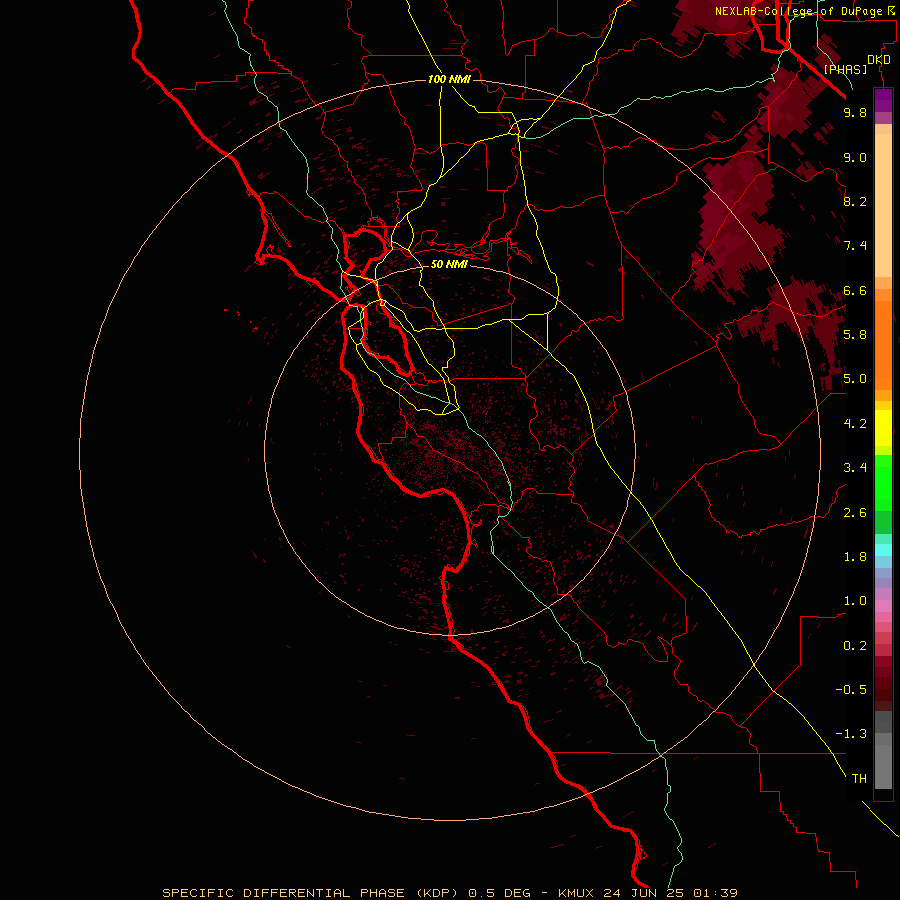The width and height of the screenshot is (900, 900).
Task: Click the 9.8 value on the scale
Action: (x=855, y=112)
